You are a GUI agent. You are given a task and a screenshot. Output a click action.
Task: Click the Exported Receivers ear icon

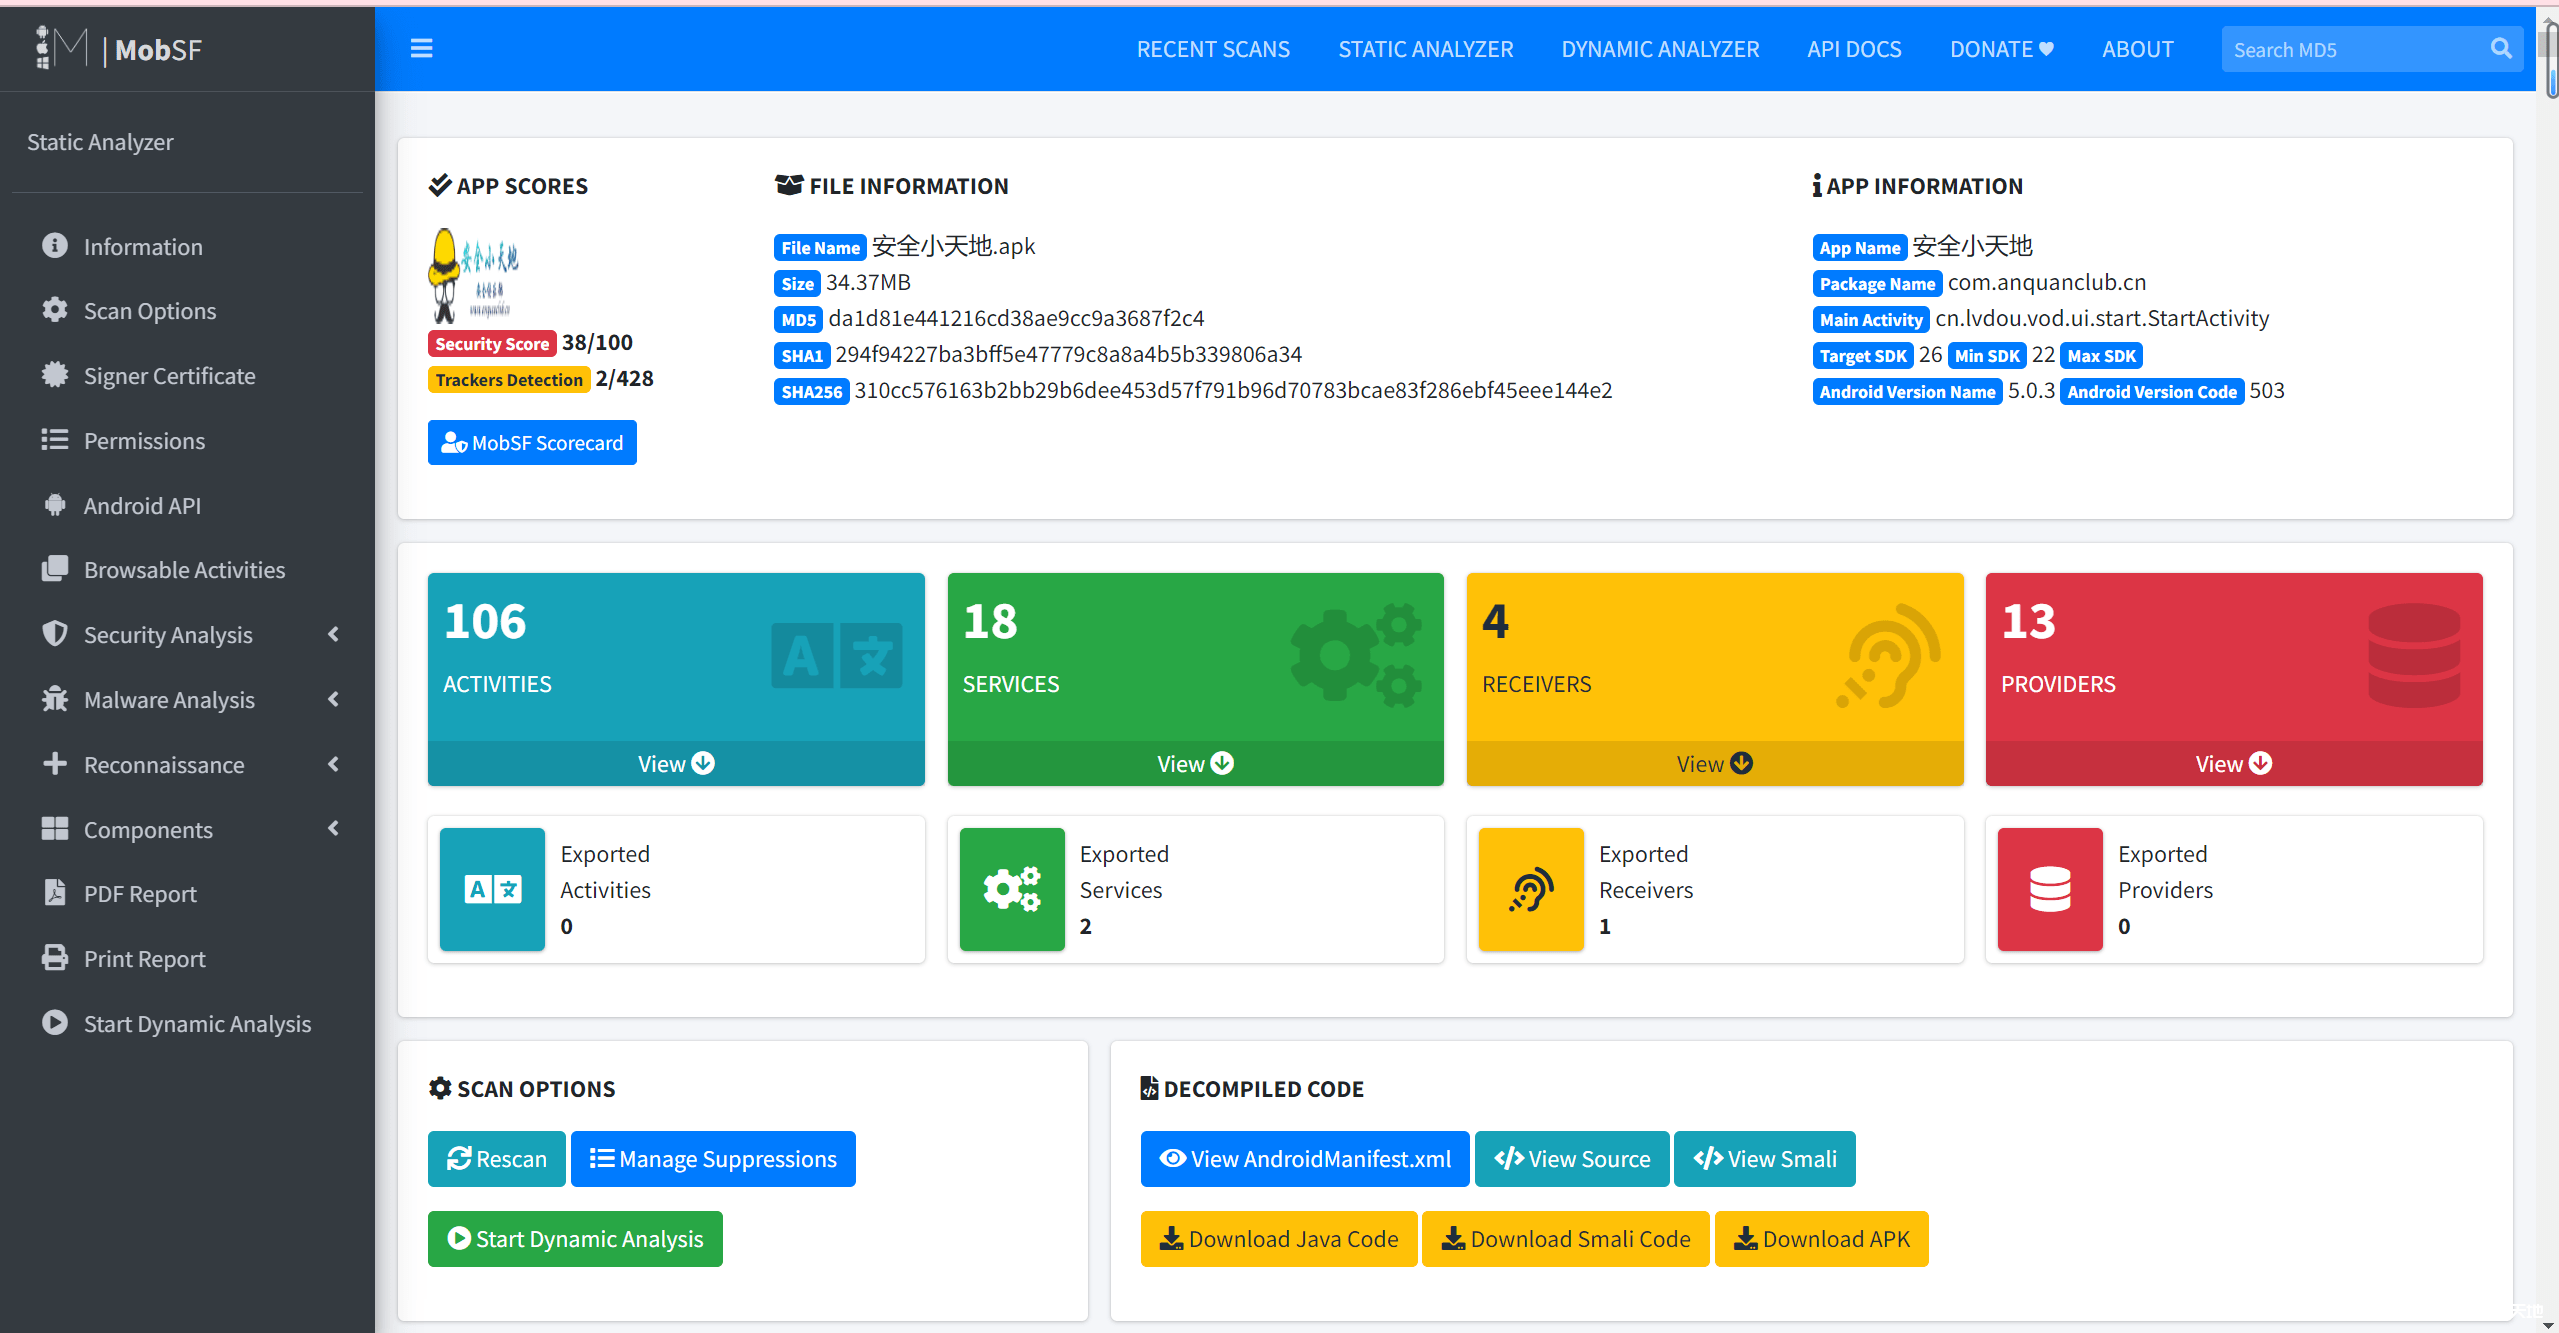coord(1530,889)
